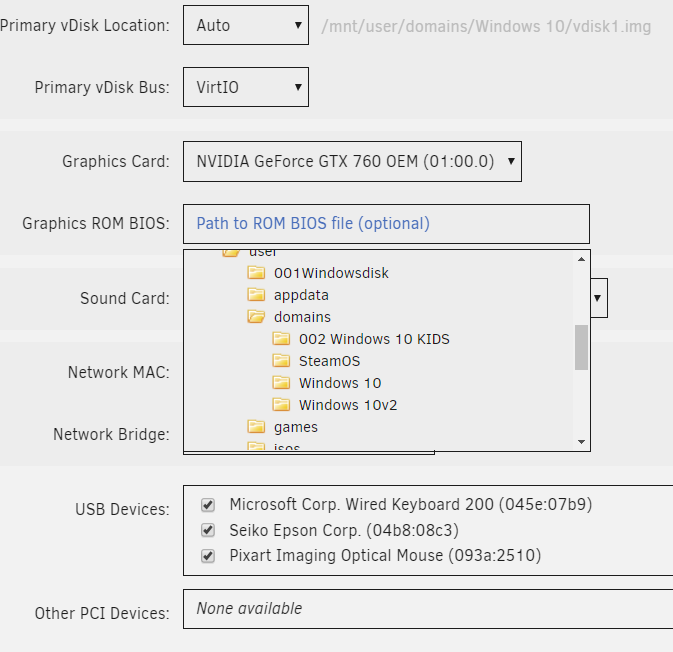Select the 001Windowsdisk tree entry

pyautogui.click(x=331, y=273)
